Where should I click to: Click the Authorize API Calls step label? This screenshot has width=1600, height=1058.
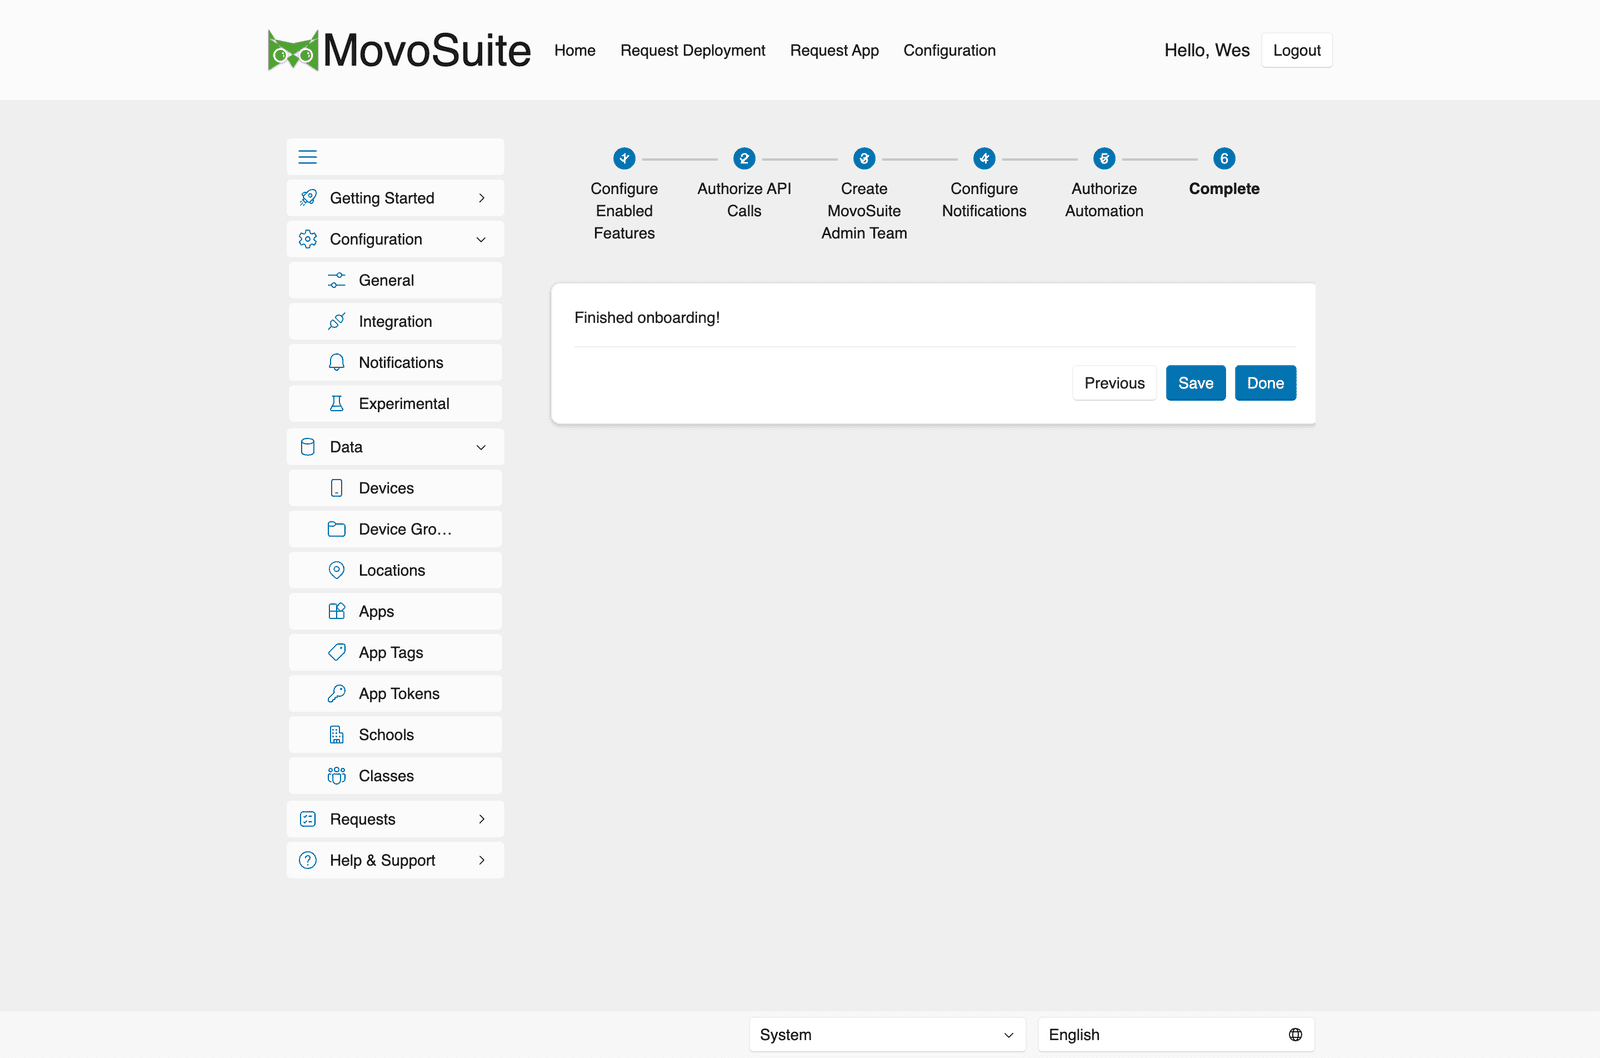[744, 200]
